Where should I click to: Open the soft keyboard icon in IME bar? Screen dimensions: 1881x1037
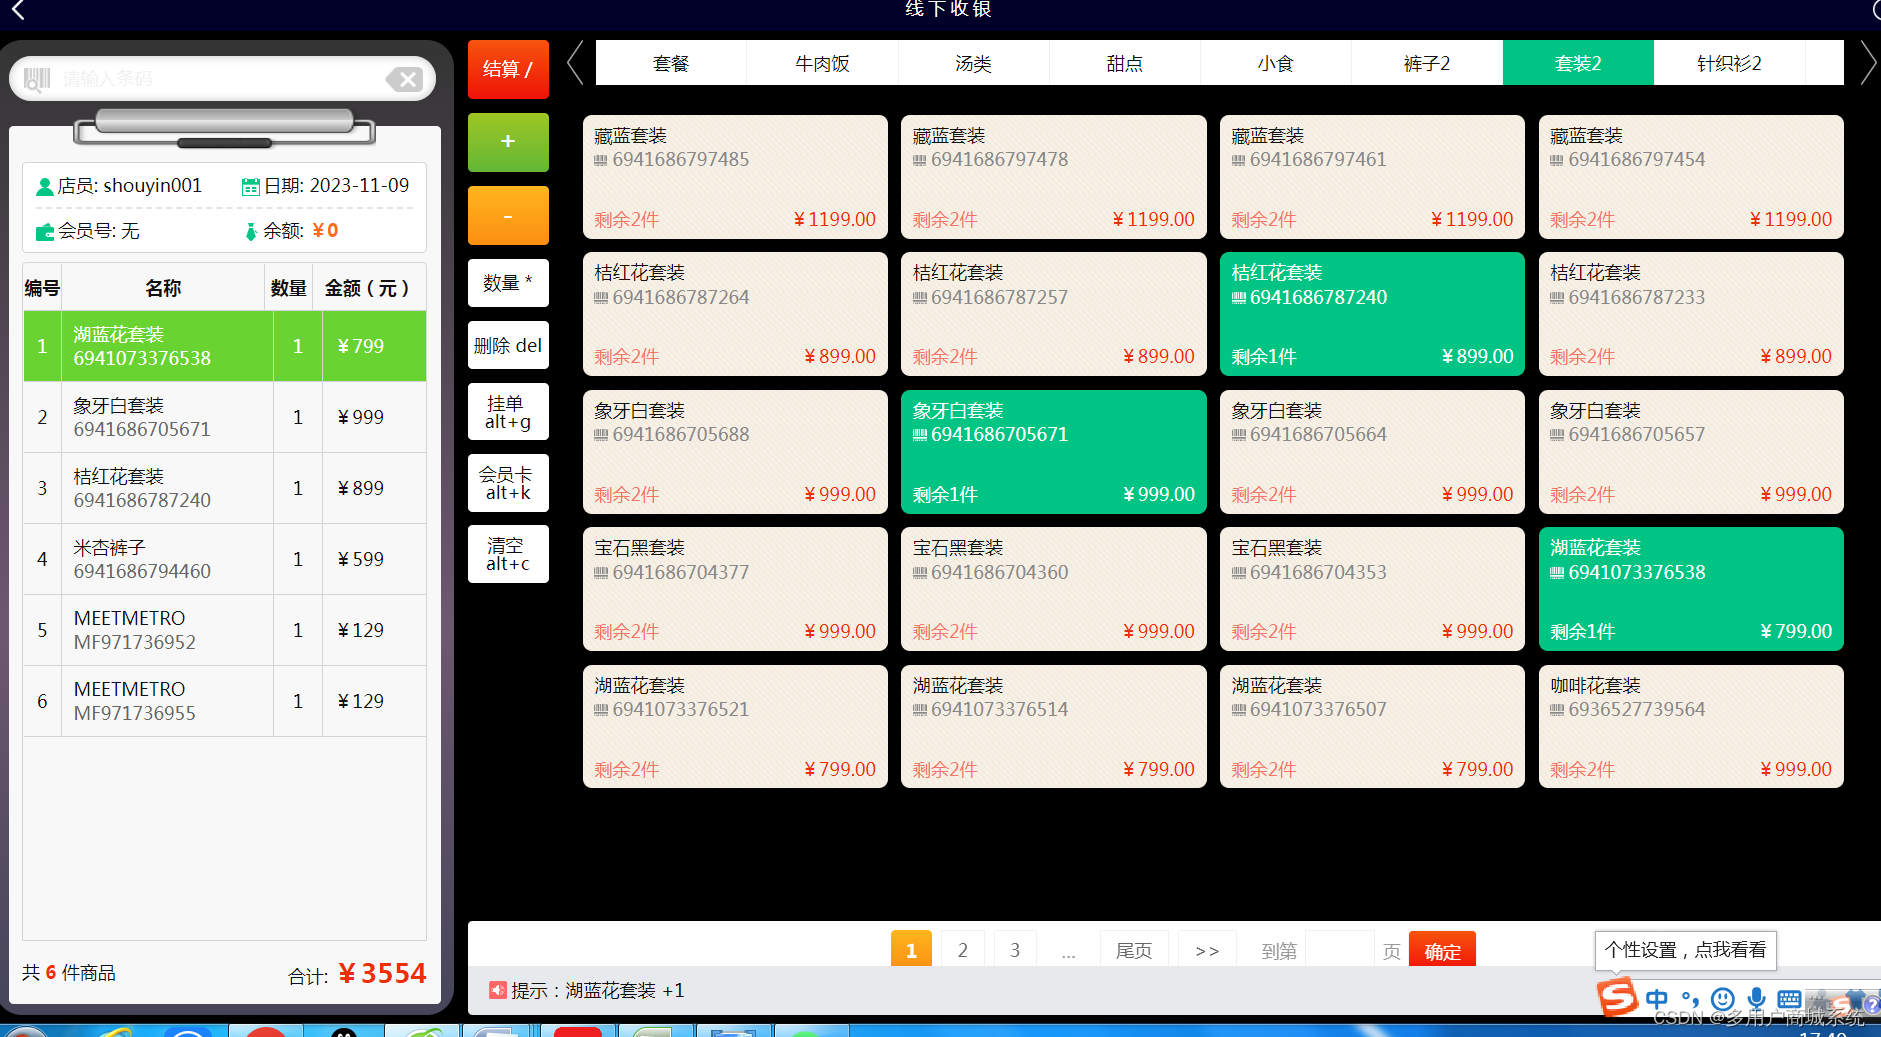point(1789,998)
